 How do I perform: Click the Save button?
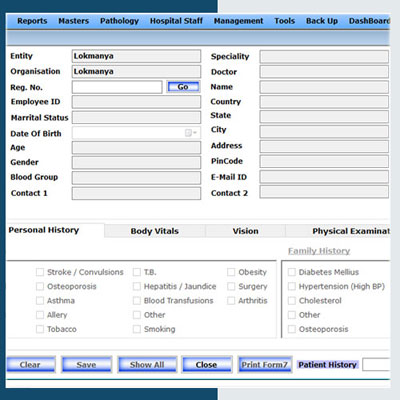coord(86,364)
